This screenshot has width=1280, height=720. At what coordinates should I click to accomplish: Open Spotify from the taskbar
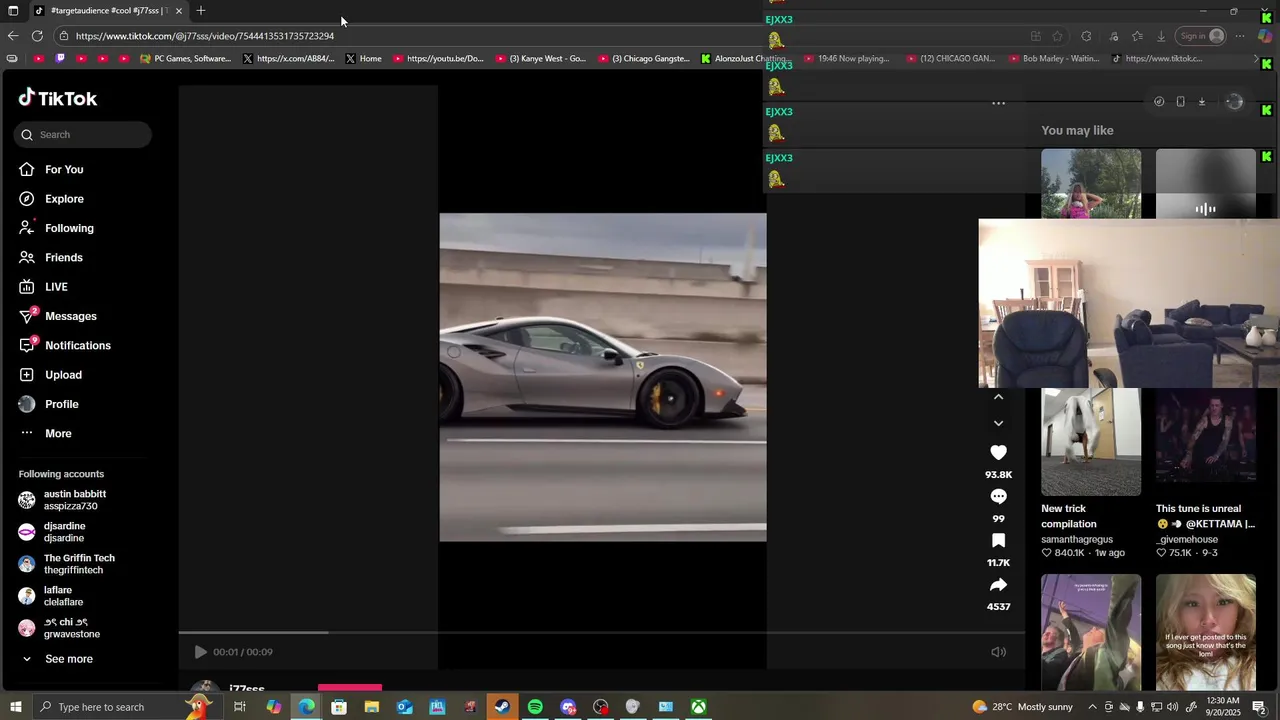pyautogui.click(x=535, y=707)
